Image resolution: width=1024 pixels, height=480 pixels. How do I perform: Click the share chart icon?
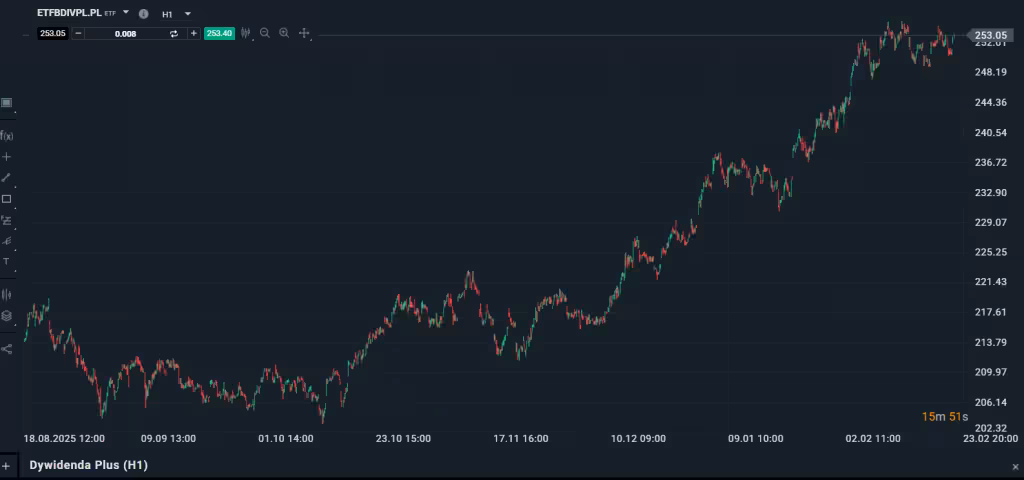pos(6,349)
